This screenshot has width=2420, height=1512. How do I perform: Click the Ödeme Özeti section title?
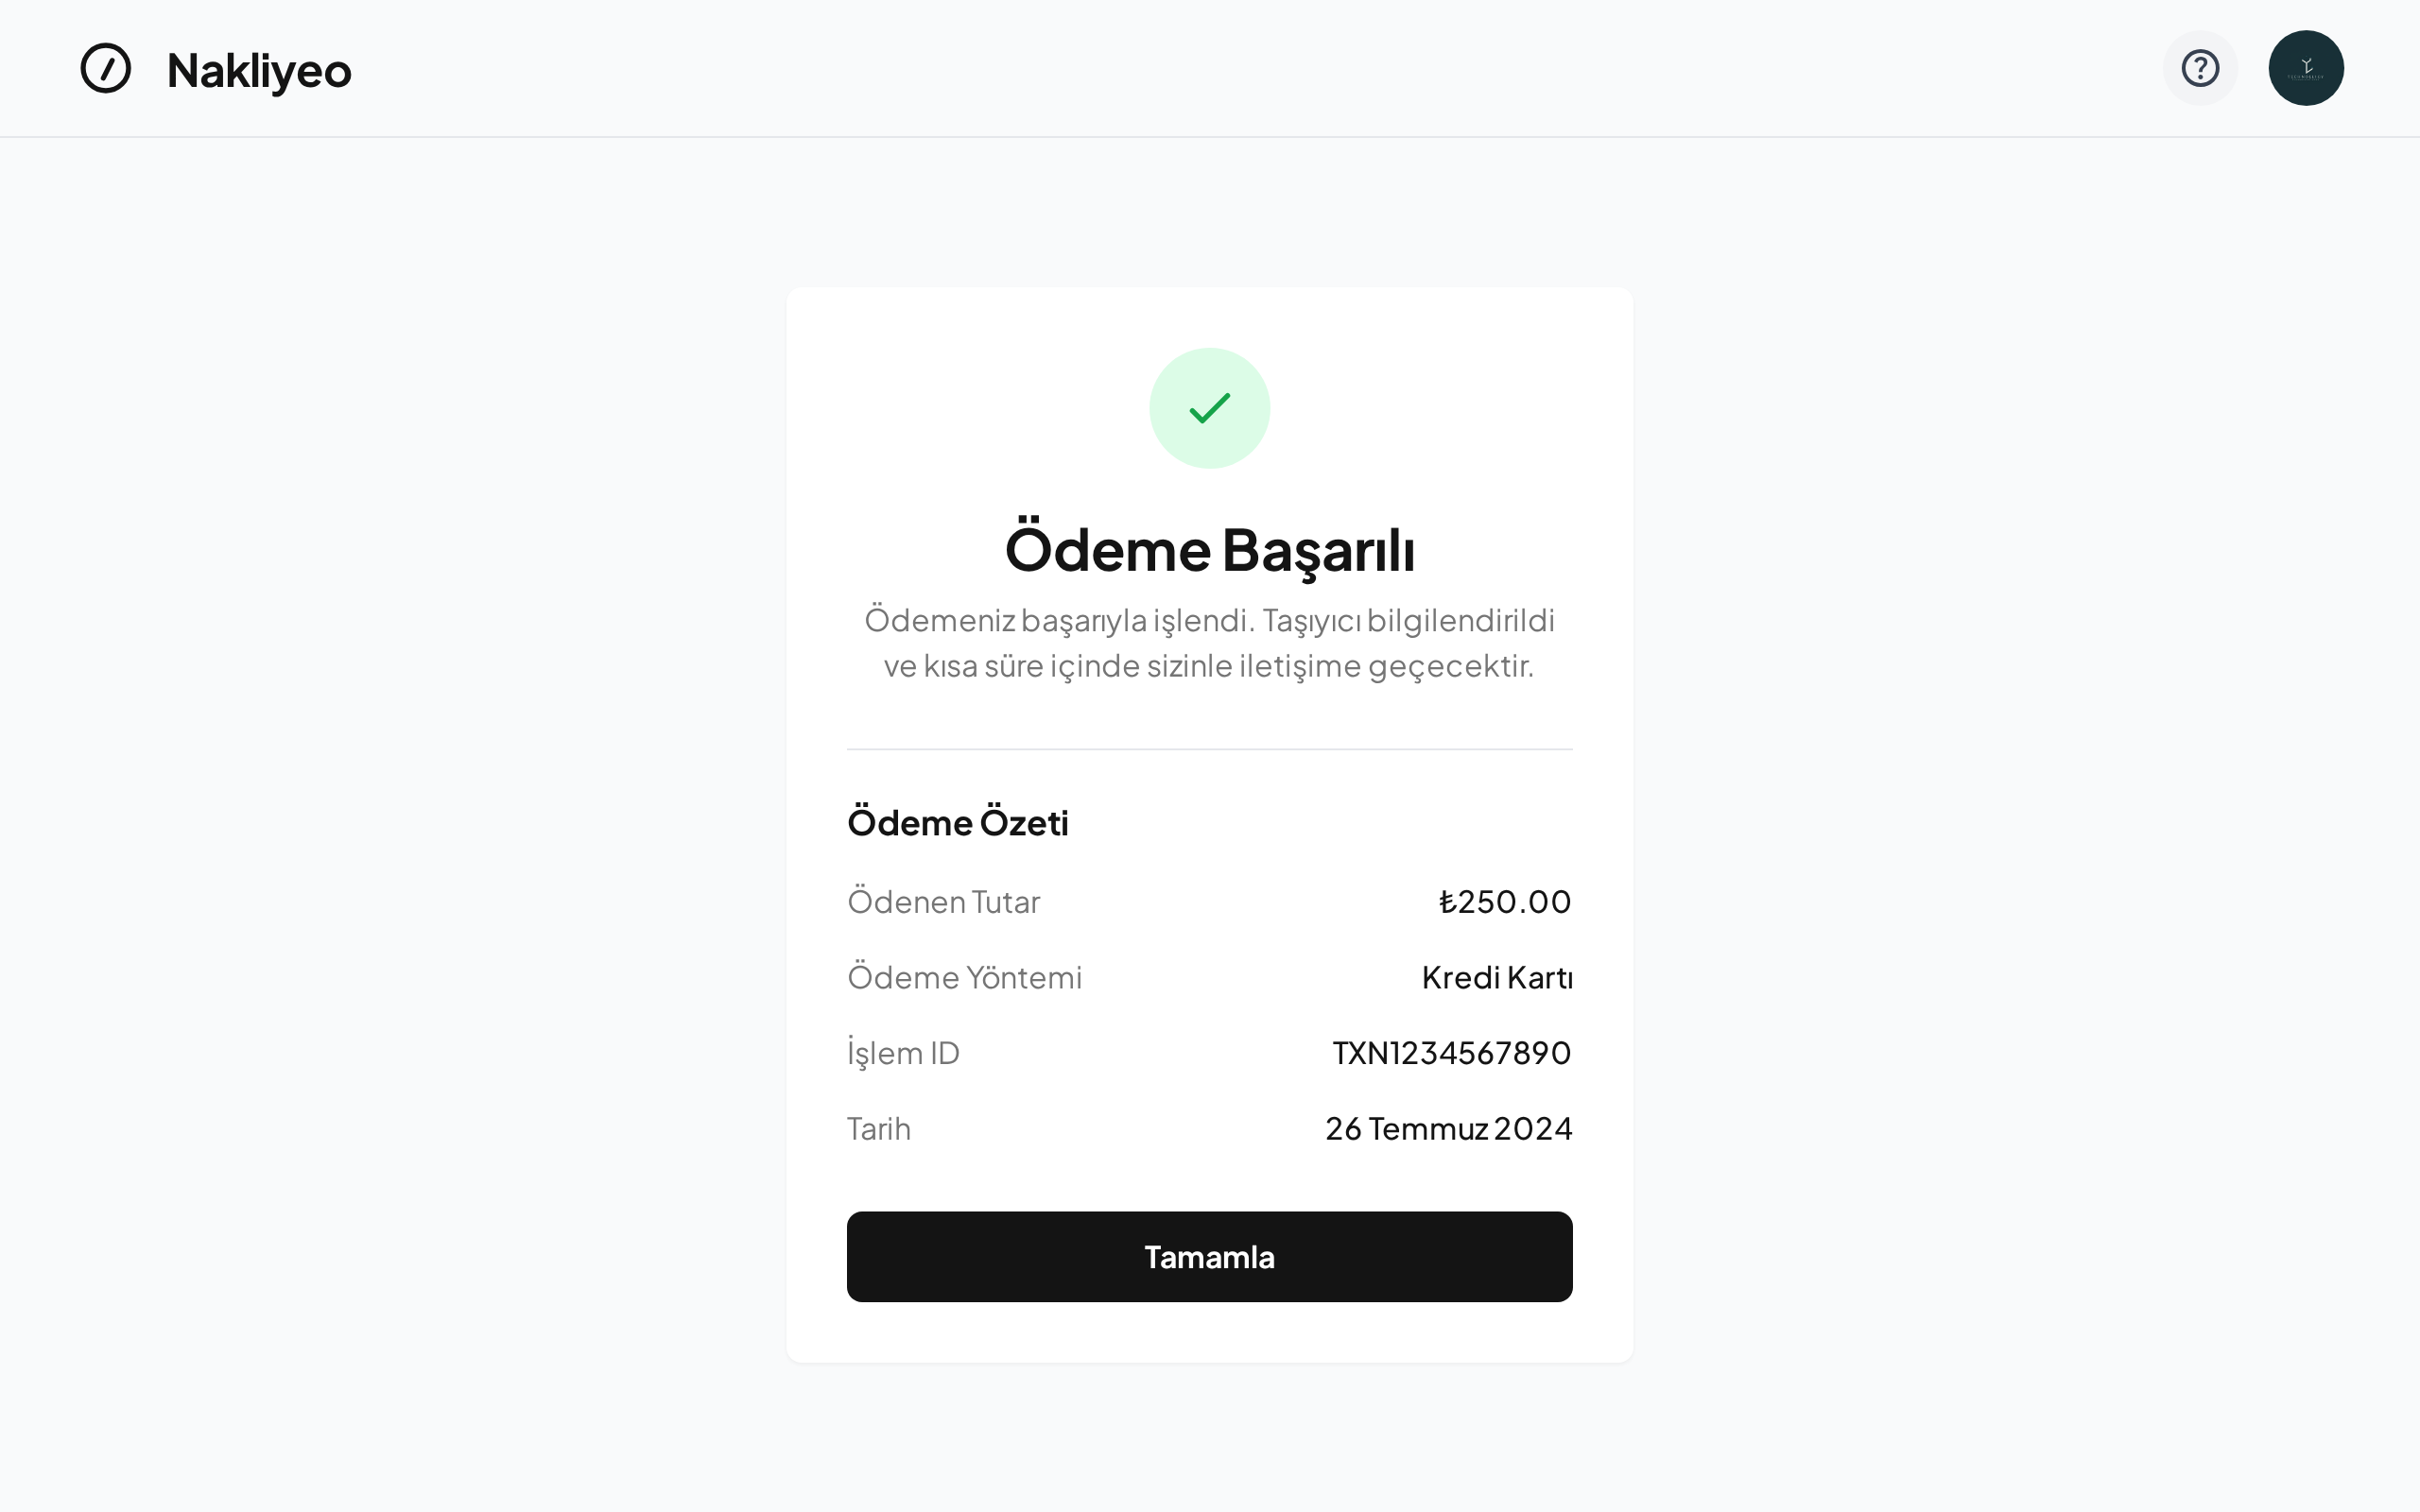pos(957,823)
